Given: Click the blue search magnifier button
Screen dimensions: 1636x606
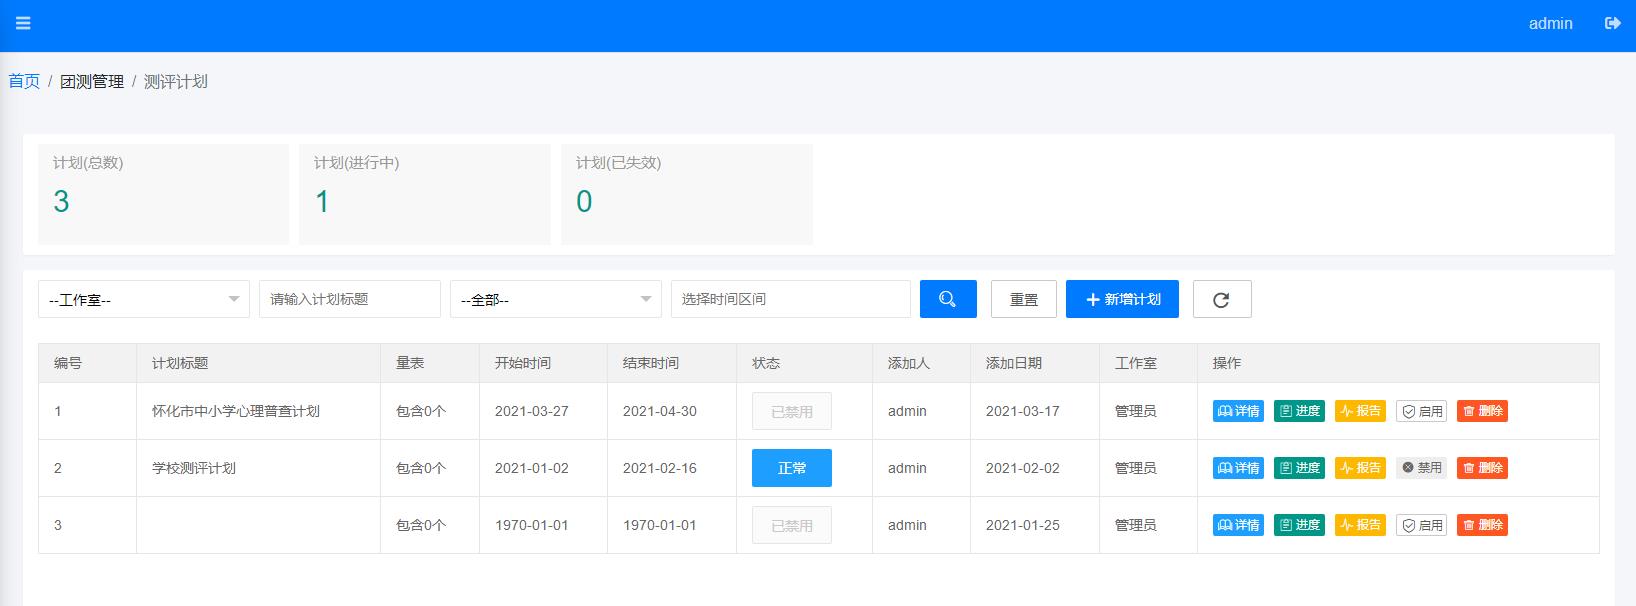Looking at the screenshot, I should [948, 299].
